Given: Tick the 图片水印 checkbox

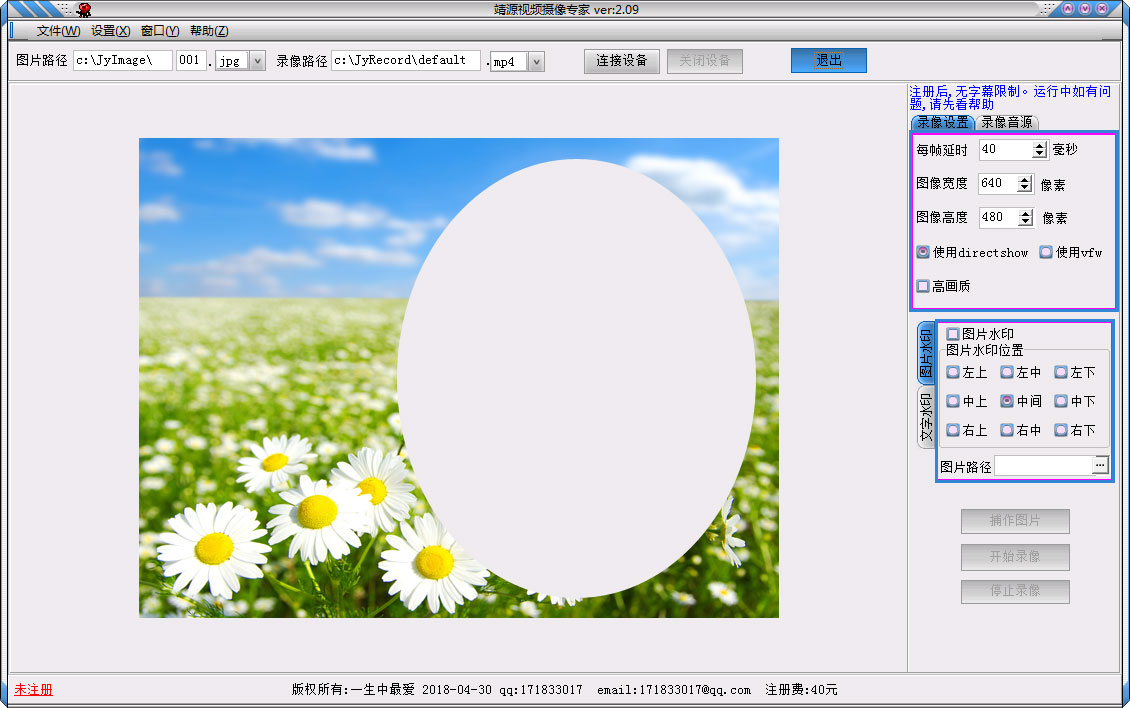Looking at the screenshot, I should pos(953,334).
